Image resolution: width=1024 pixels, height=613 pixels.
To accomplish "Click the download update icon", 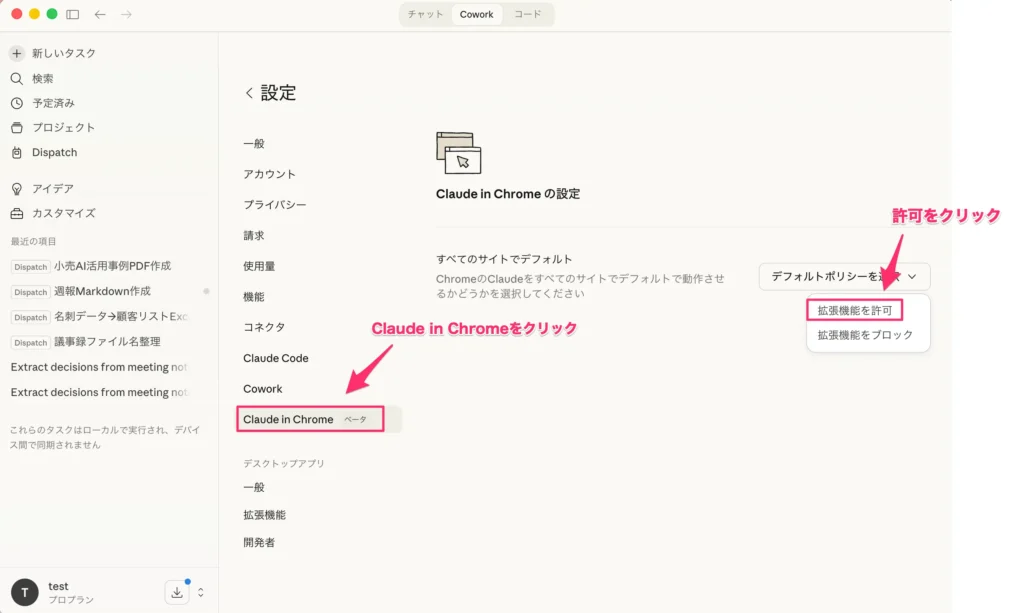I will (x=177, y=592).
